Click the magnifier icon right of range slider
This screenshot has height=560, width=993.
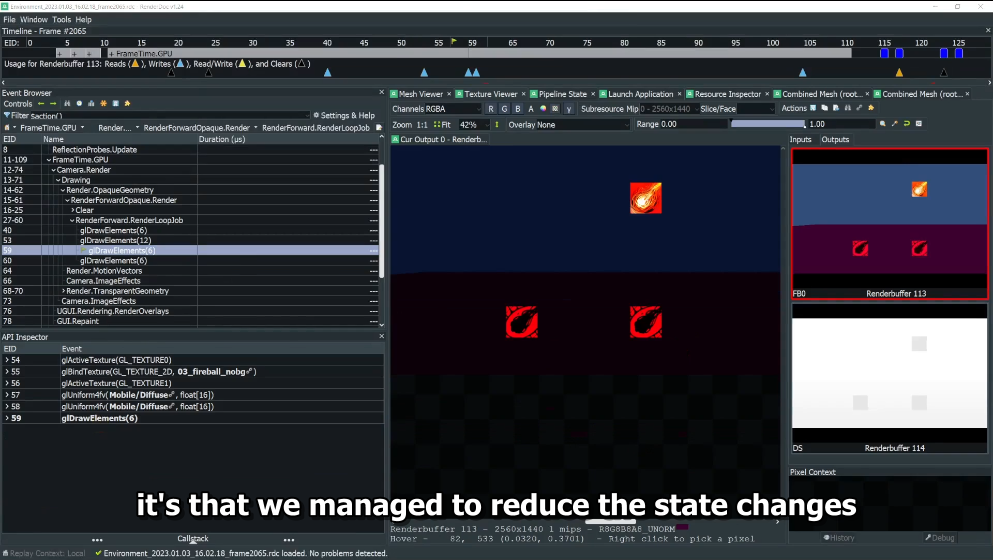click(x=883, y=124)
